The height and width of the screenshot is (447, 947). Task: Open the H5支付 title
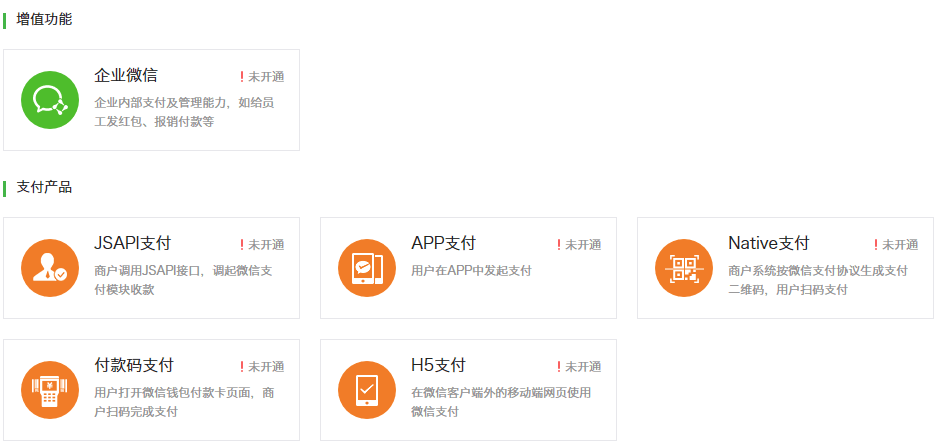pos(438,365)
